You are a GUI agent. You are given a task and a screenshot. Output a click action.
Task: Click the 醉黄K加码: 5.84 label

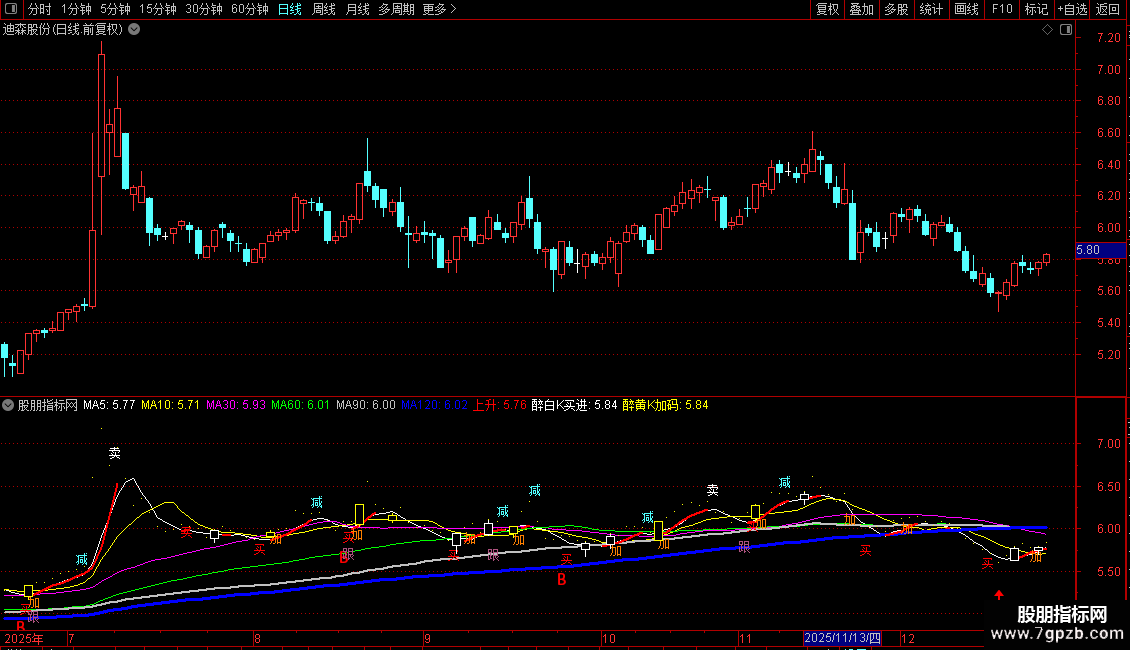coord(665,405)
